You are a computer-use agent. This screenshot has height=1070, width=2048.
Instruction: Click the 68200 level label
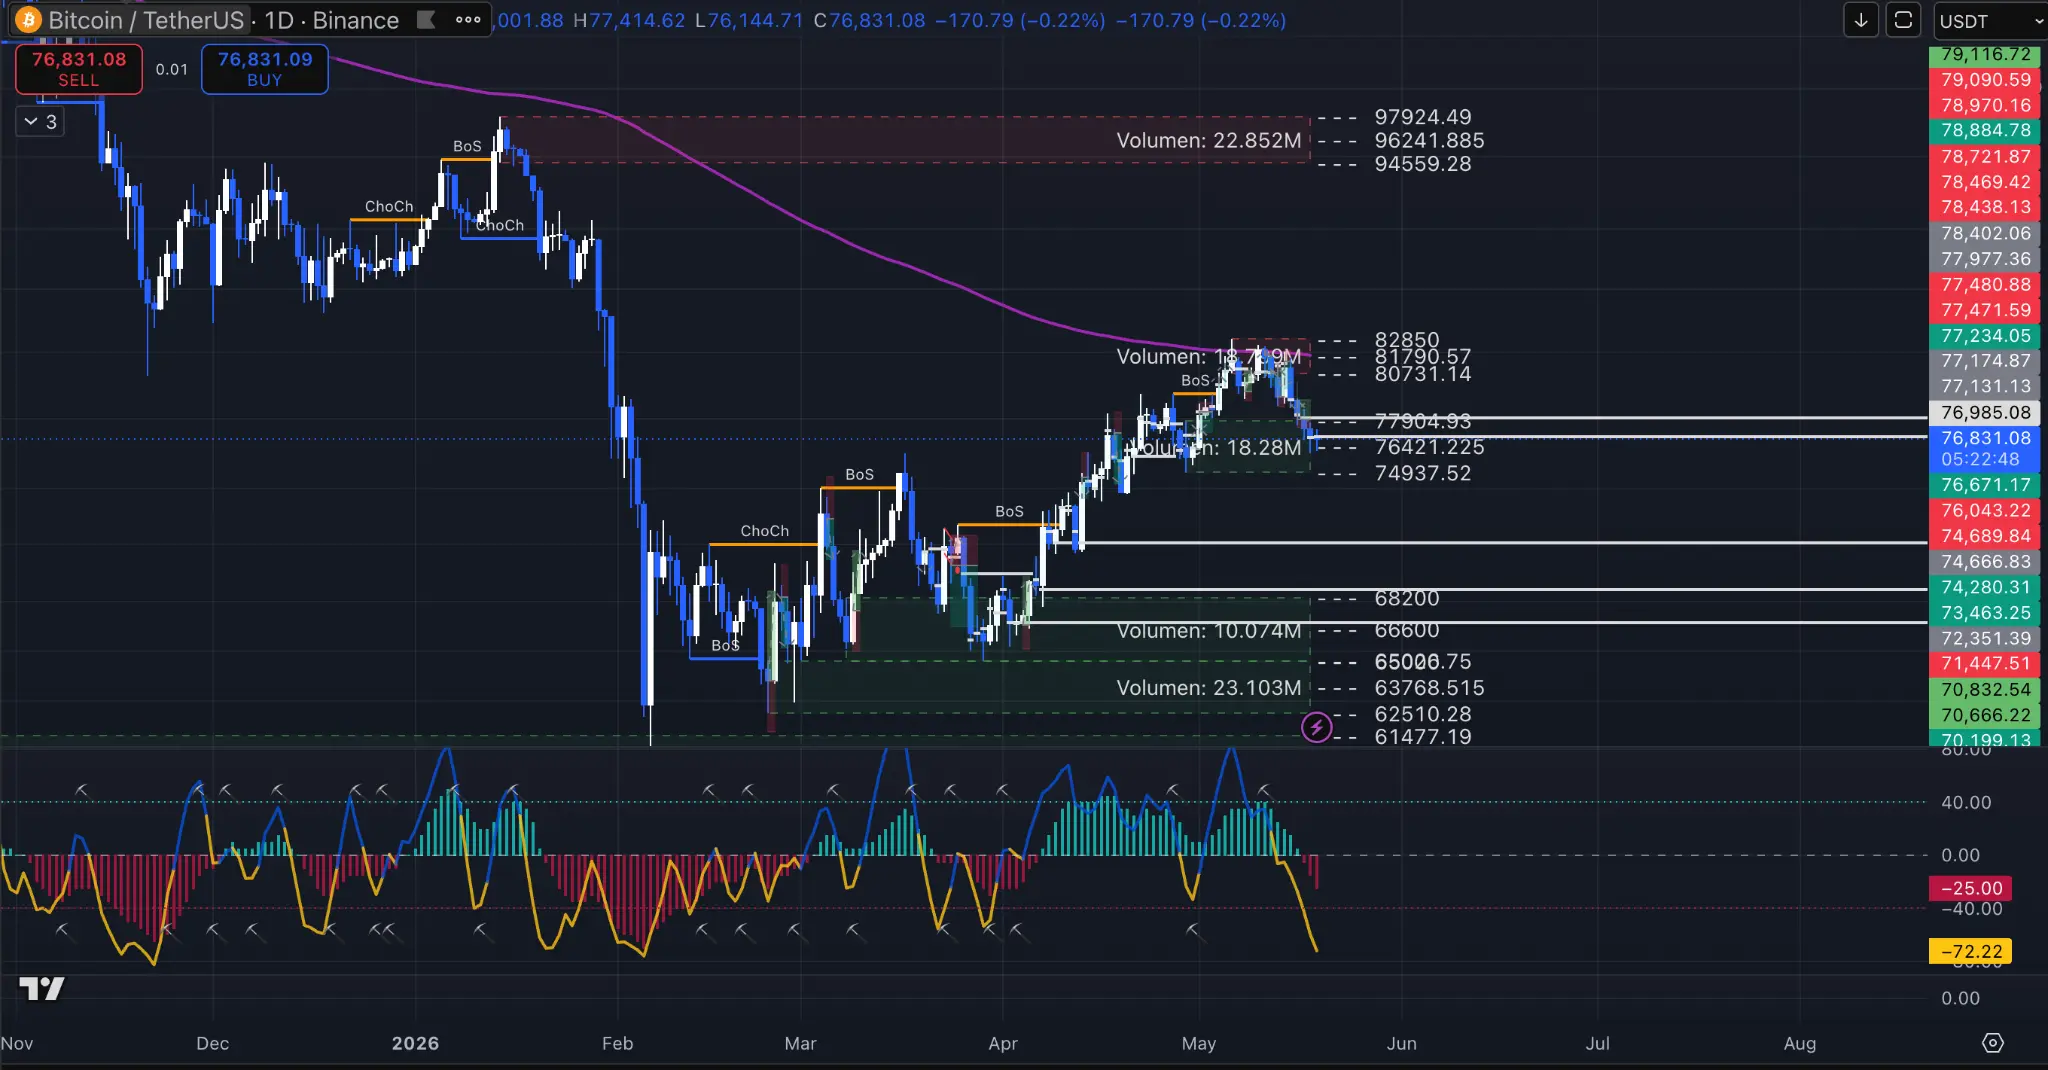point(1407,598)
